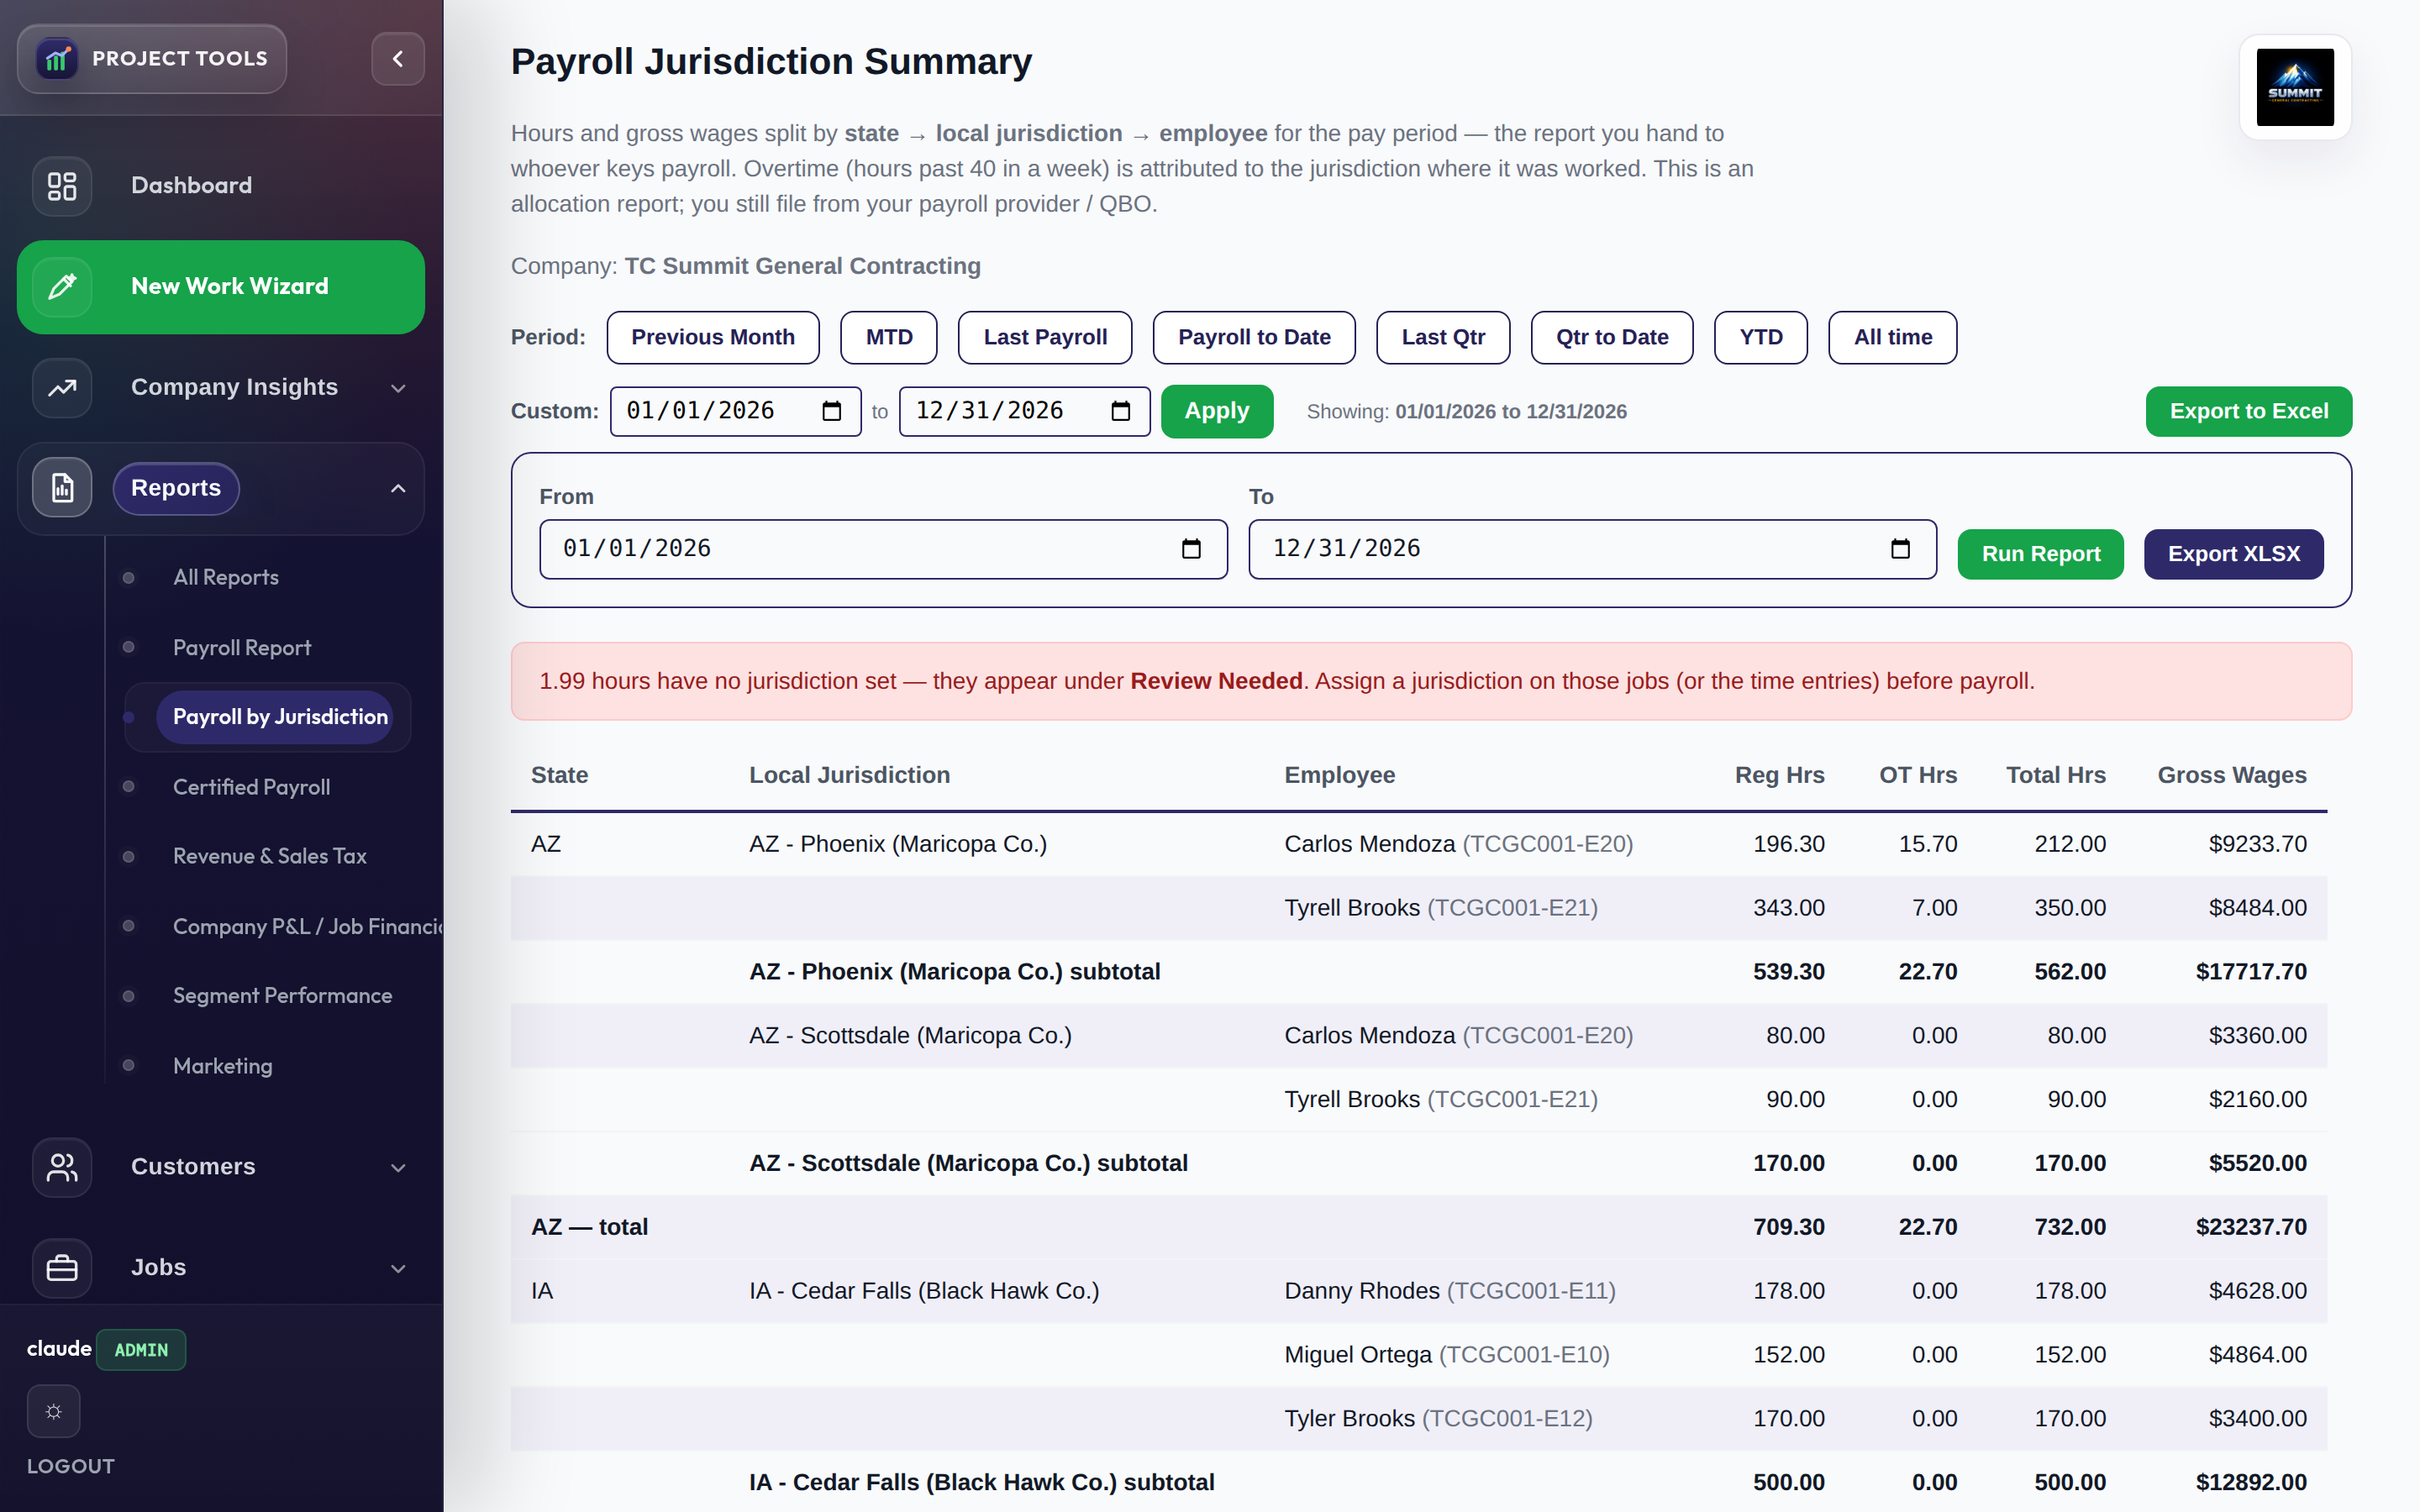Click the Custom end date field

click(x=1025, y=411)
